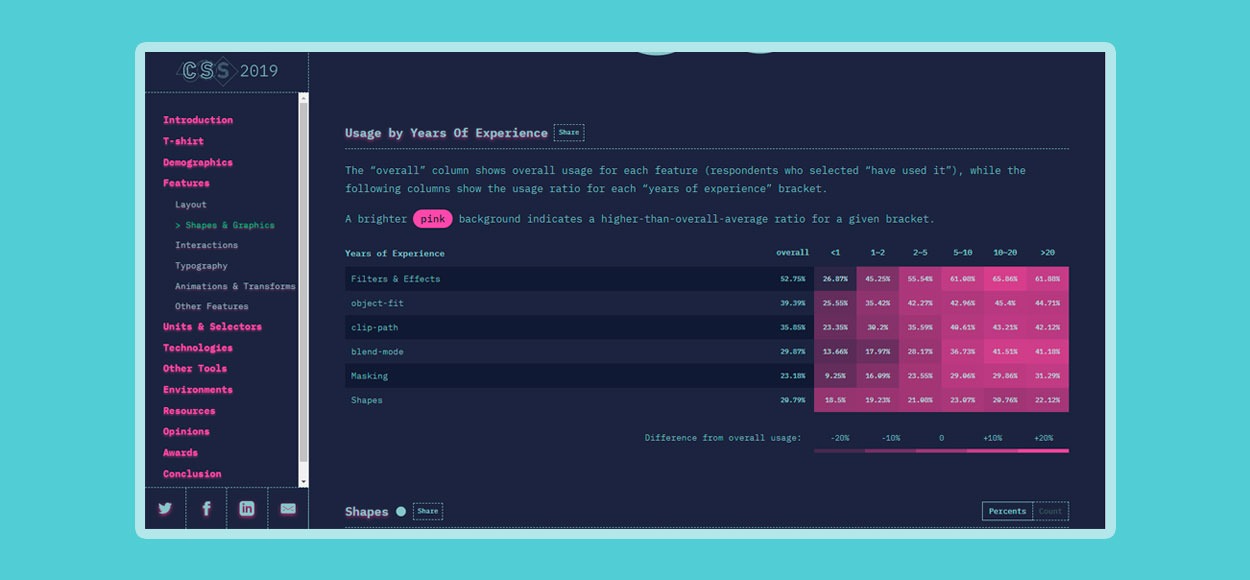
Task: Select Features in the sidebar
Action: click(186, 183)
